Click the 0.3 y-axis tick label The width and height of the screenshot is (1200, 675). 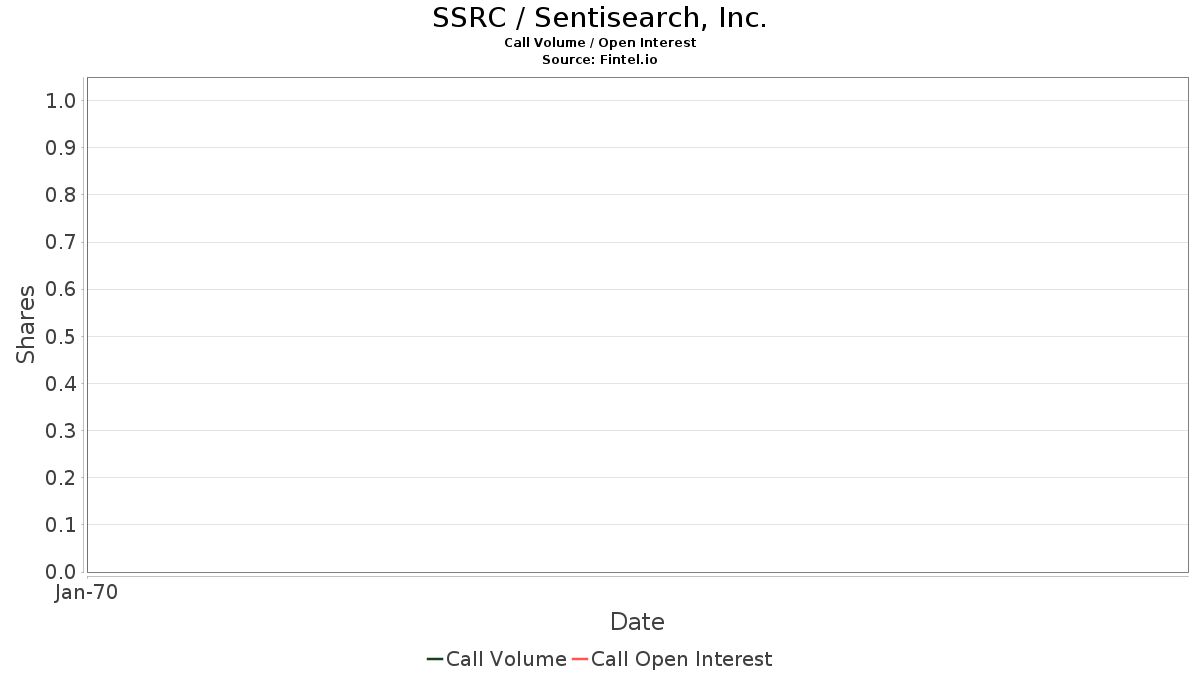click(61, 431)
